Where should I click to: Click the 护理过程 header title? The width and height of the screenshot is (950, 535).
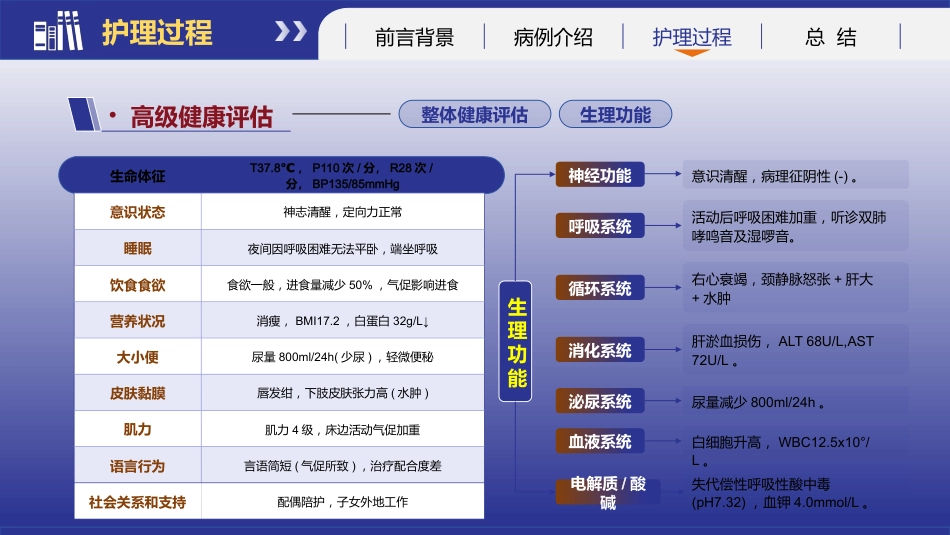tap(157, 32)
